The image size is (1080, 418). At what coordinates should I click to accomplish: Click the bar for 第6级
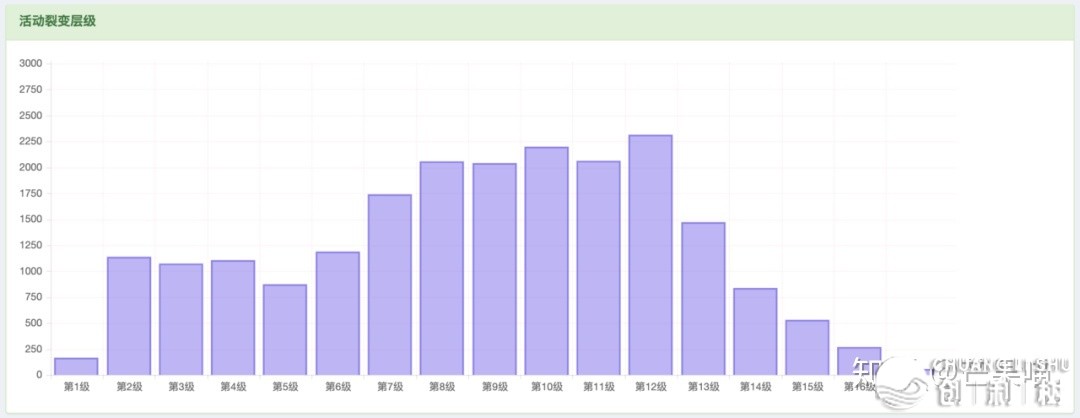[x=338, y=313]
